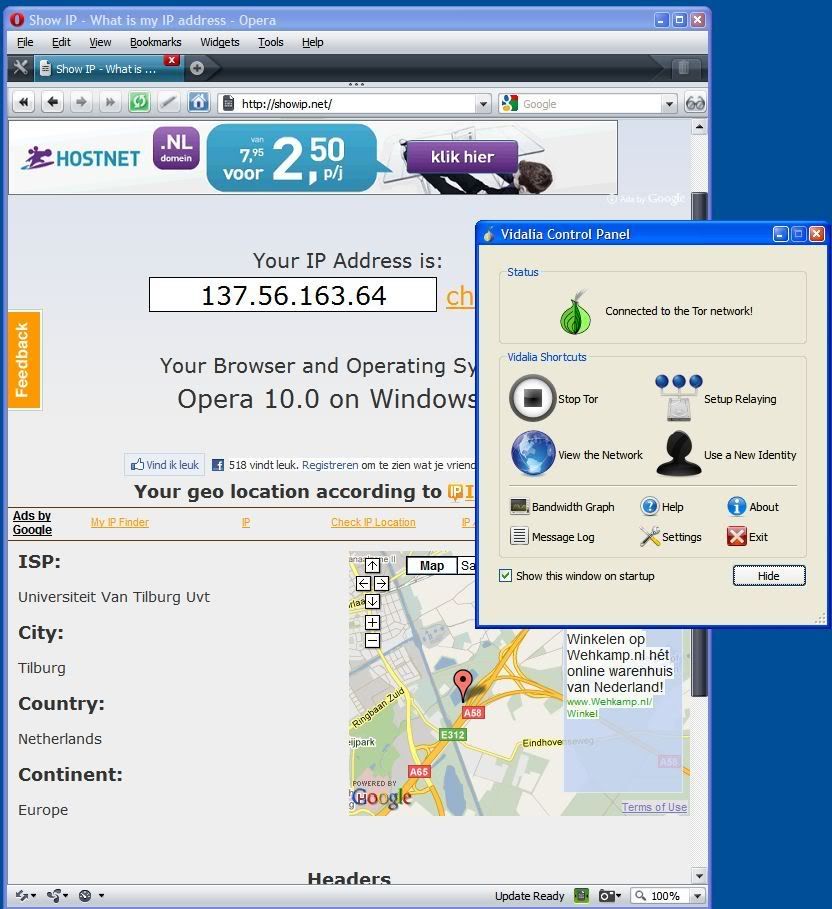Viewport: 832px width, 909px height.
Task: Open Vidalia Help
Action: 662,507
